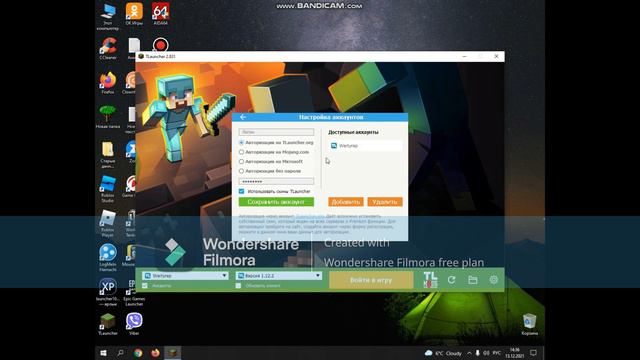Image resolution: width=640 pixels, height=360 pixels.
Task: Select authorization without password radio button
Action: (241, 171)
